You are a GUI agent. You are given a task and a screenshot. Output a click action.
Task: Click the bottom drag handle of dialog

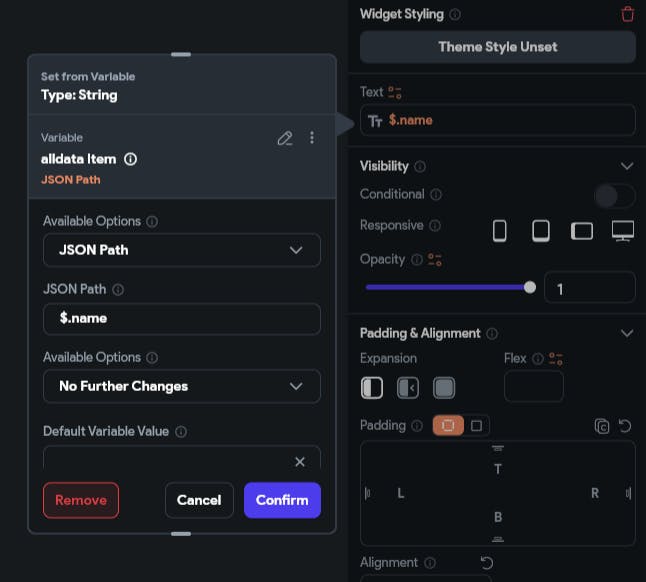[181, 534]
